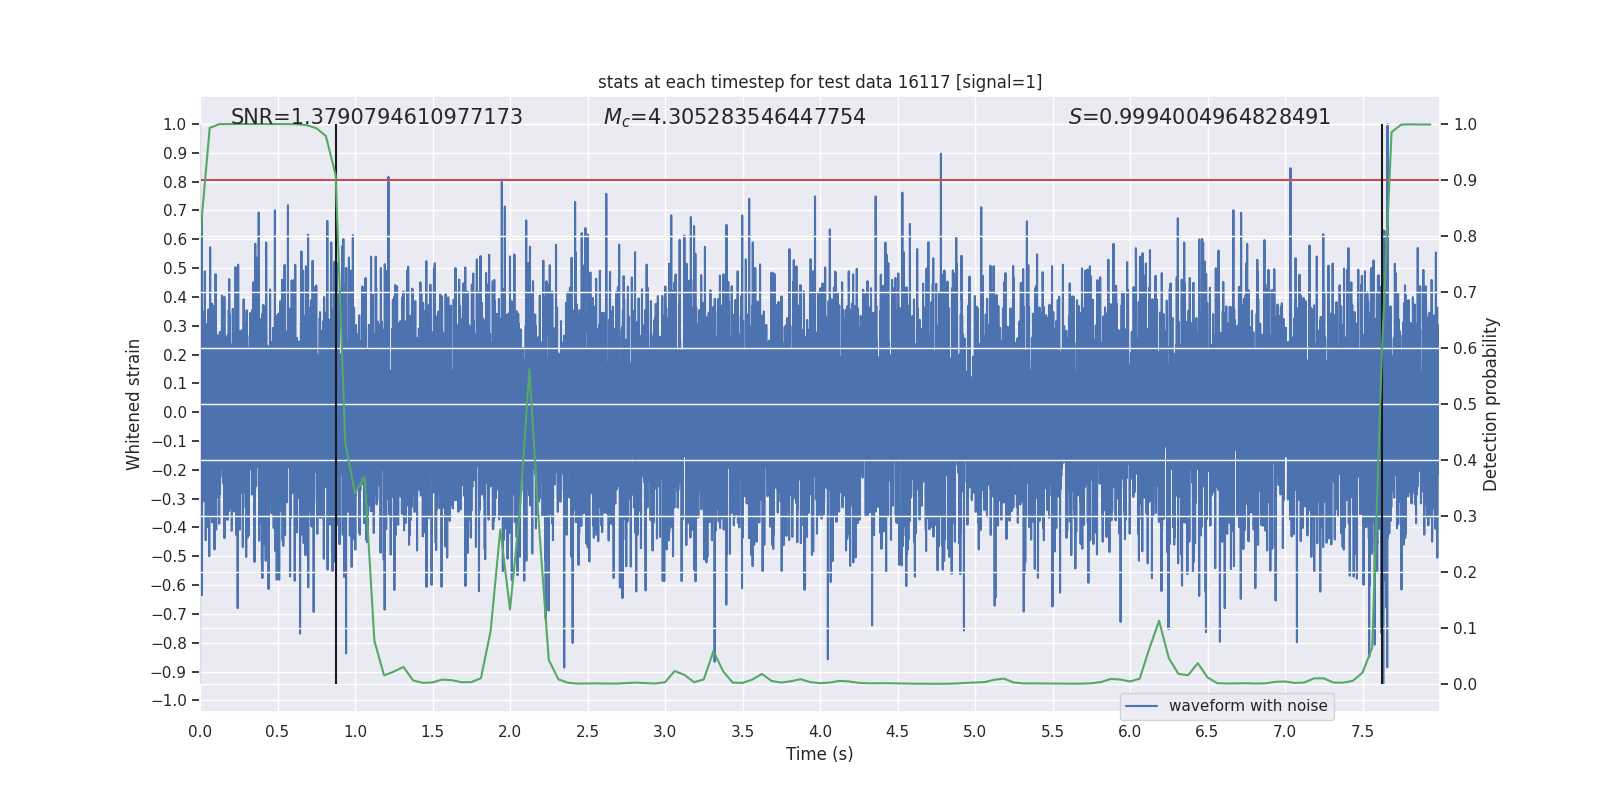This screenshot has width=1600, height=800.
Task: Click the green curve bump just after 6.0 s
Action: point(1159,621)
